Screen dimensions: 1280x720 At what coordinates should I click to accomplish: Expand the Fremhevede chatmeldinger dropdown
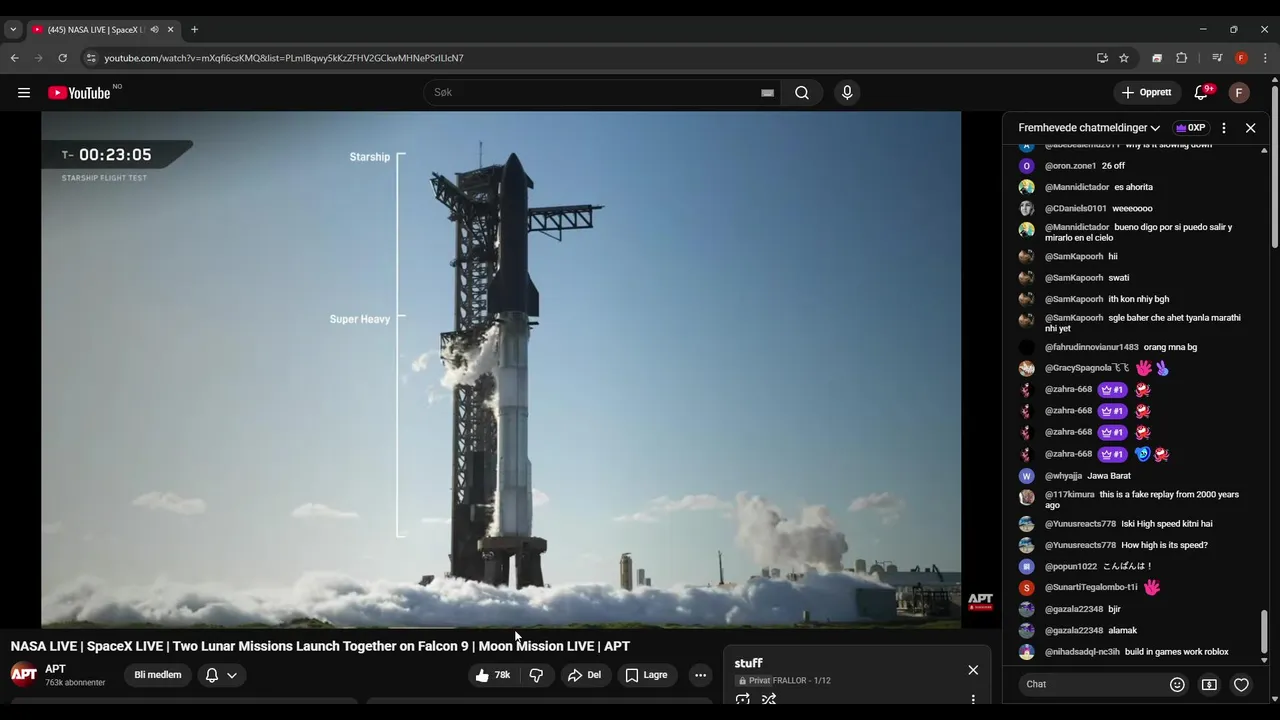[x=1089, y=128]
